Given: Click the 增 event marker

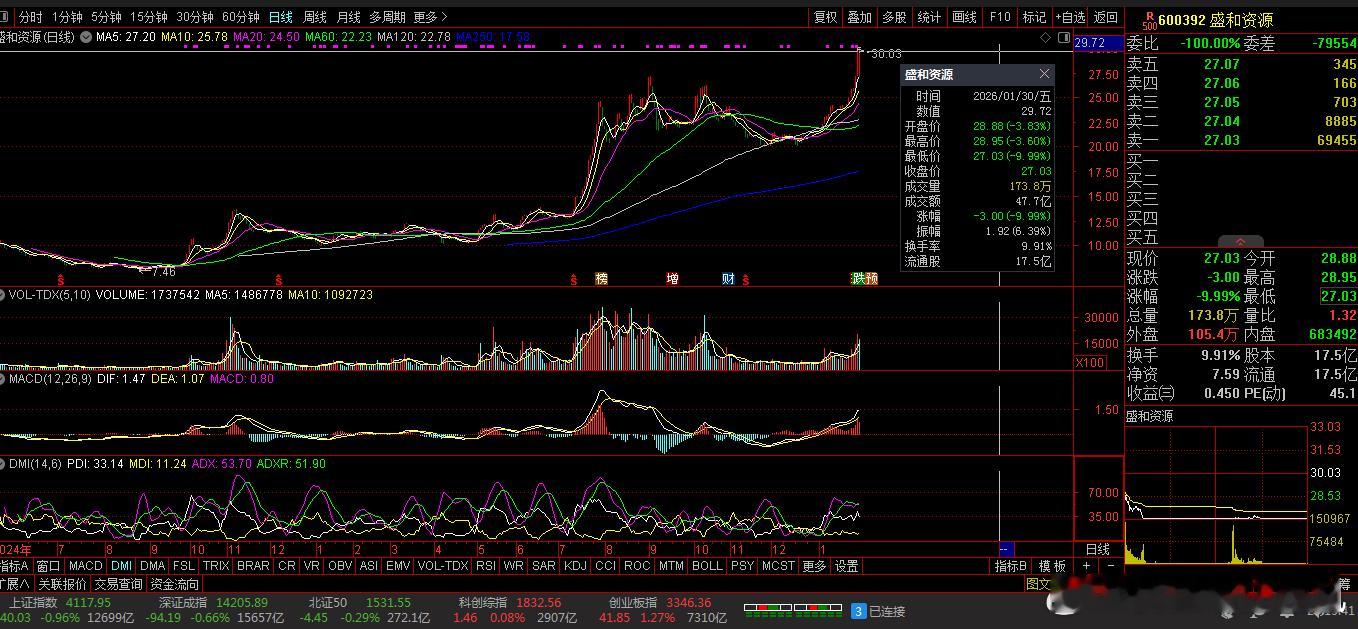Looking at the screenshot, I should pos(673,279).
